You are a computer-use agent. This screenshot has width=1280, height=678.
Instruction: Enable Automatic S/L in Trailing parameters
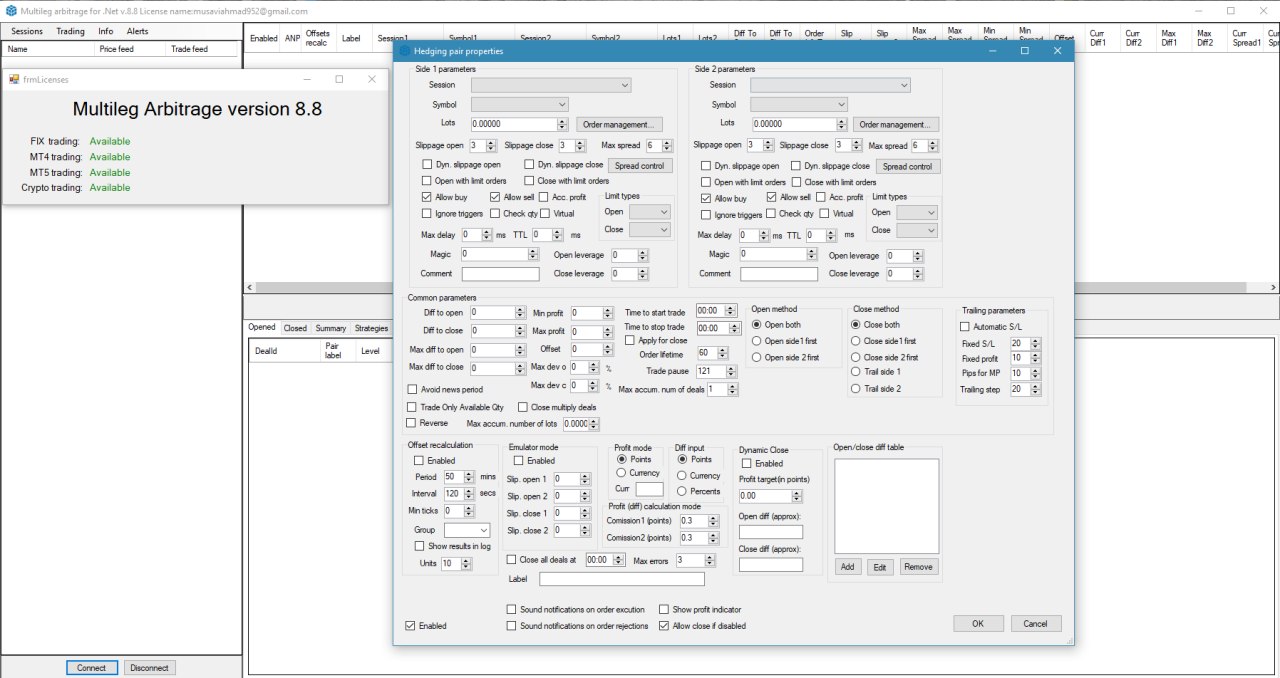click(x=965, y=327)
